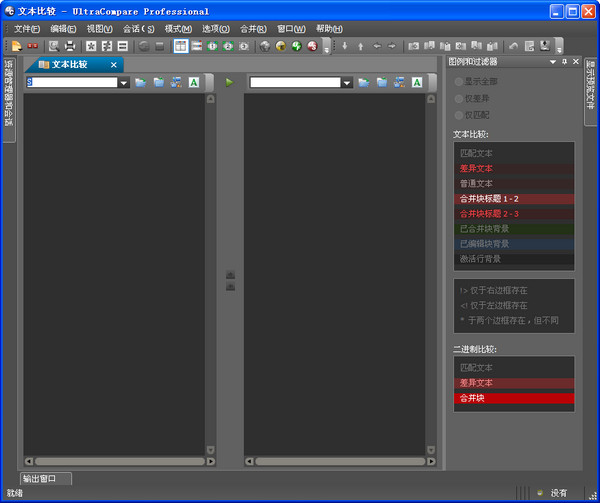This screenshot has width=600, height=503.
Task: Click the red 合并块 color swatch
Action: pos(514,398)
